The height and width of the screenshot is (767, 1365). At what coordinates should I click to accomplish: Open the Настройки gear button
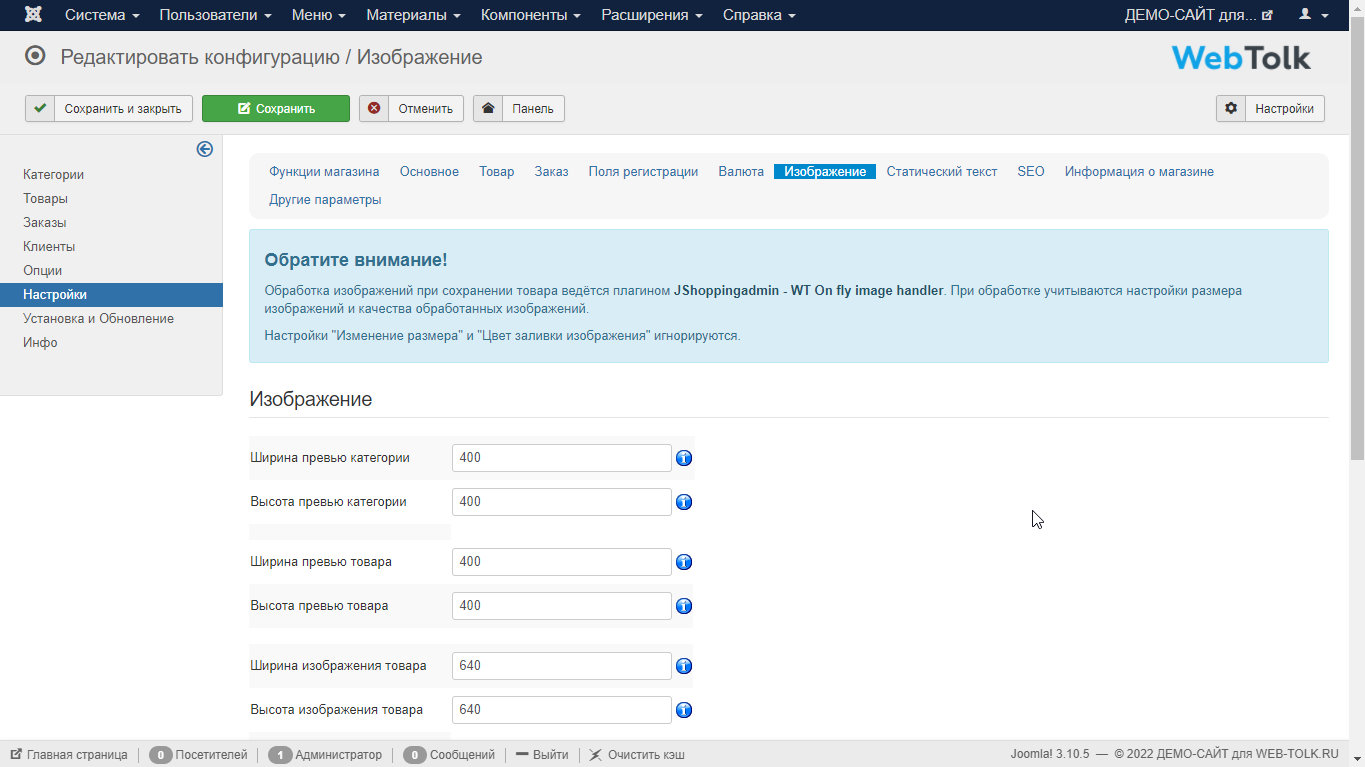coord(1270,109)
